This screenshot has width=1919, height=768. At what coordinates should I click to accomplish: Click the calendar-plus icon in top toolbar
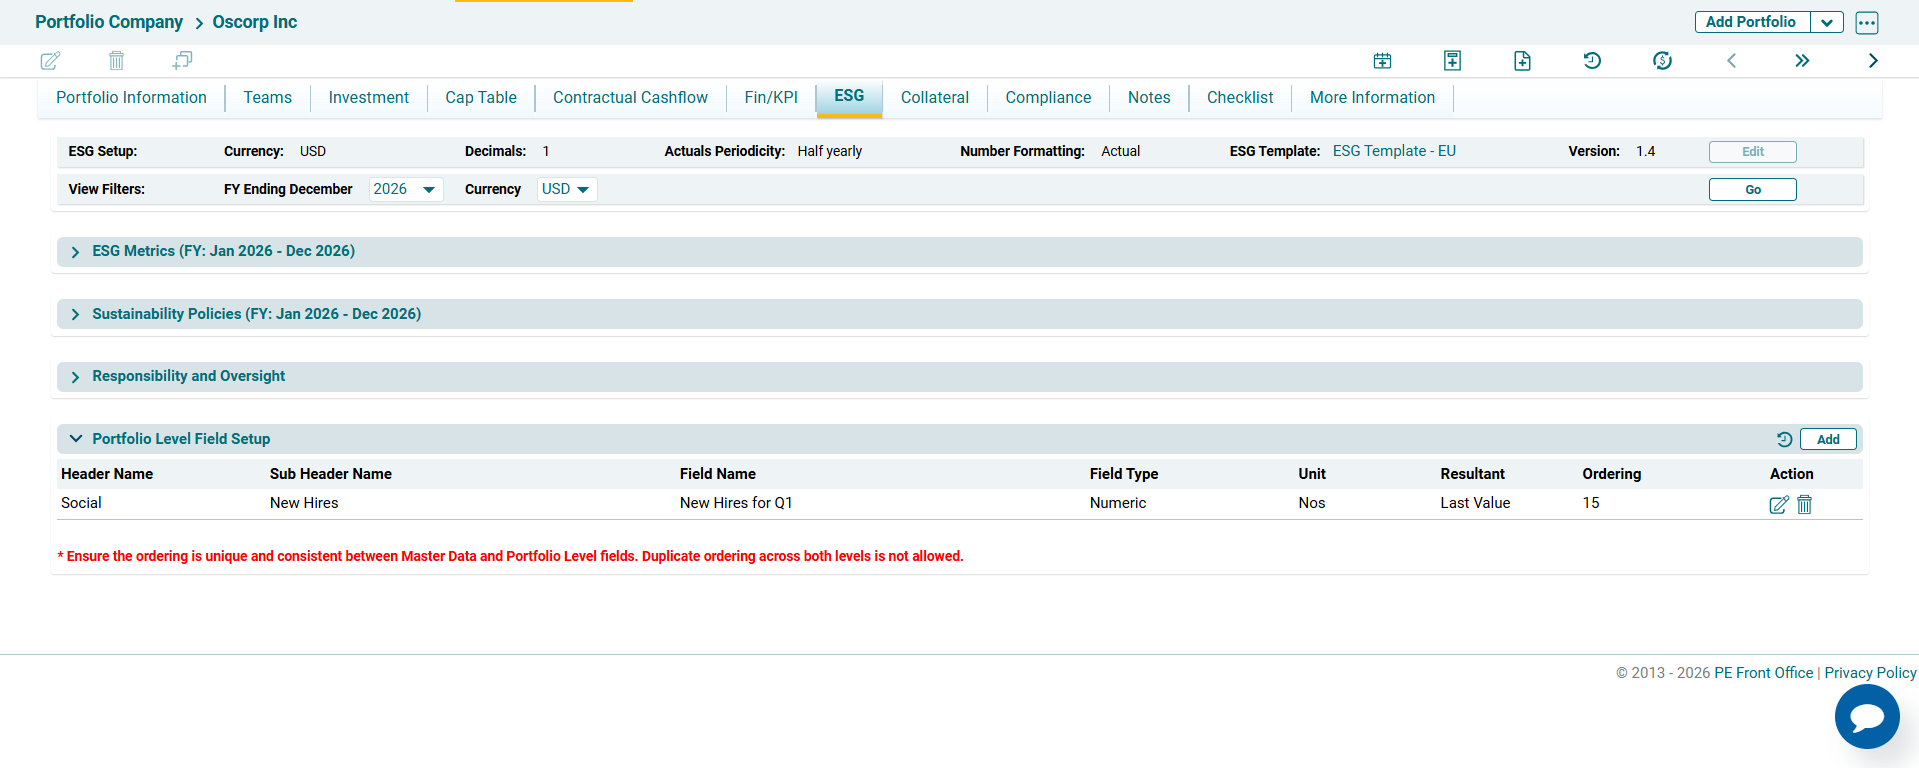click(x=1382, y=61)
